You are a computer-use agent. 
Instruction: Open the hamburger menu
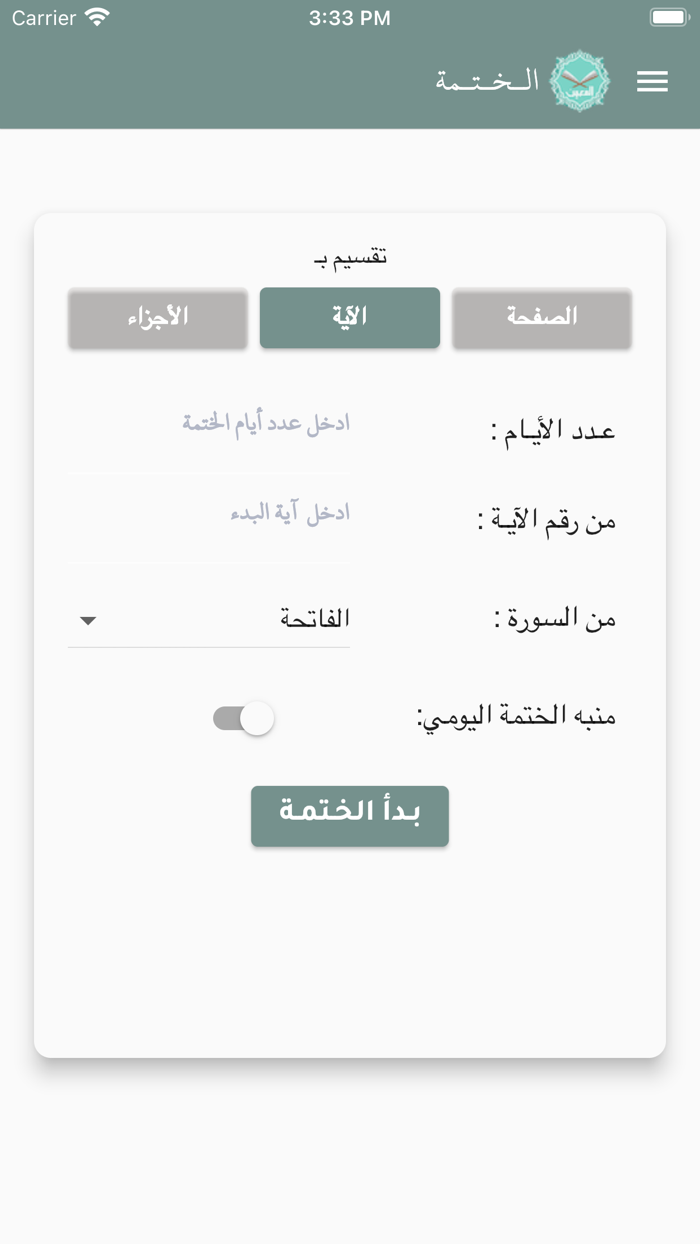[x=653, y=81]
